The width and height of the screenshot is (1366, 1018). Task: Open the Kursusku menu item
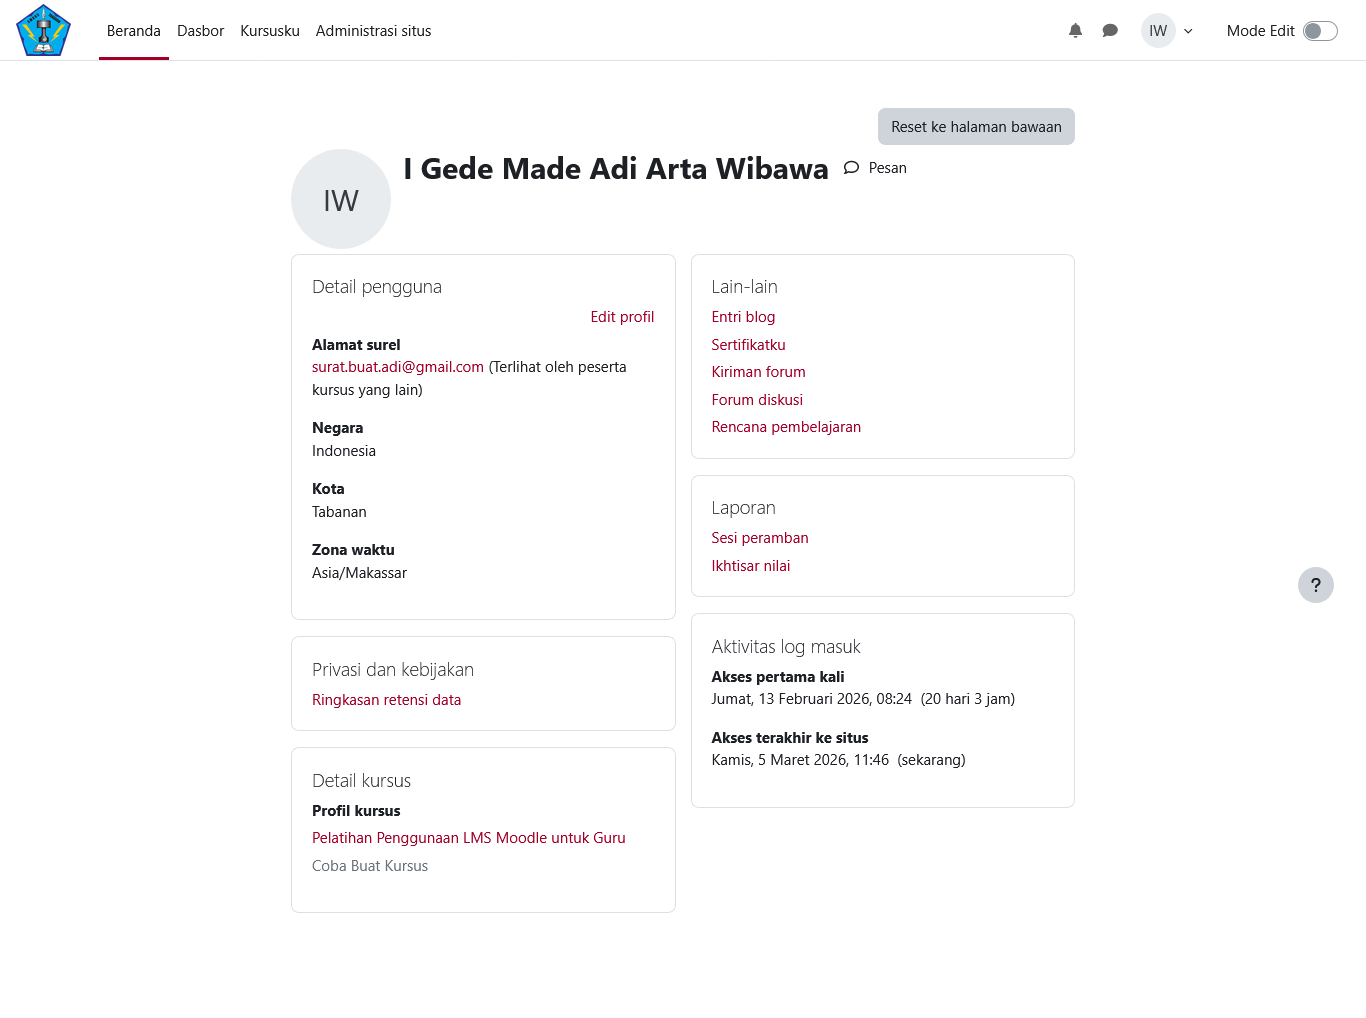(270, 31)
